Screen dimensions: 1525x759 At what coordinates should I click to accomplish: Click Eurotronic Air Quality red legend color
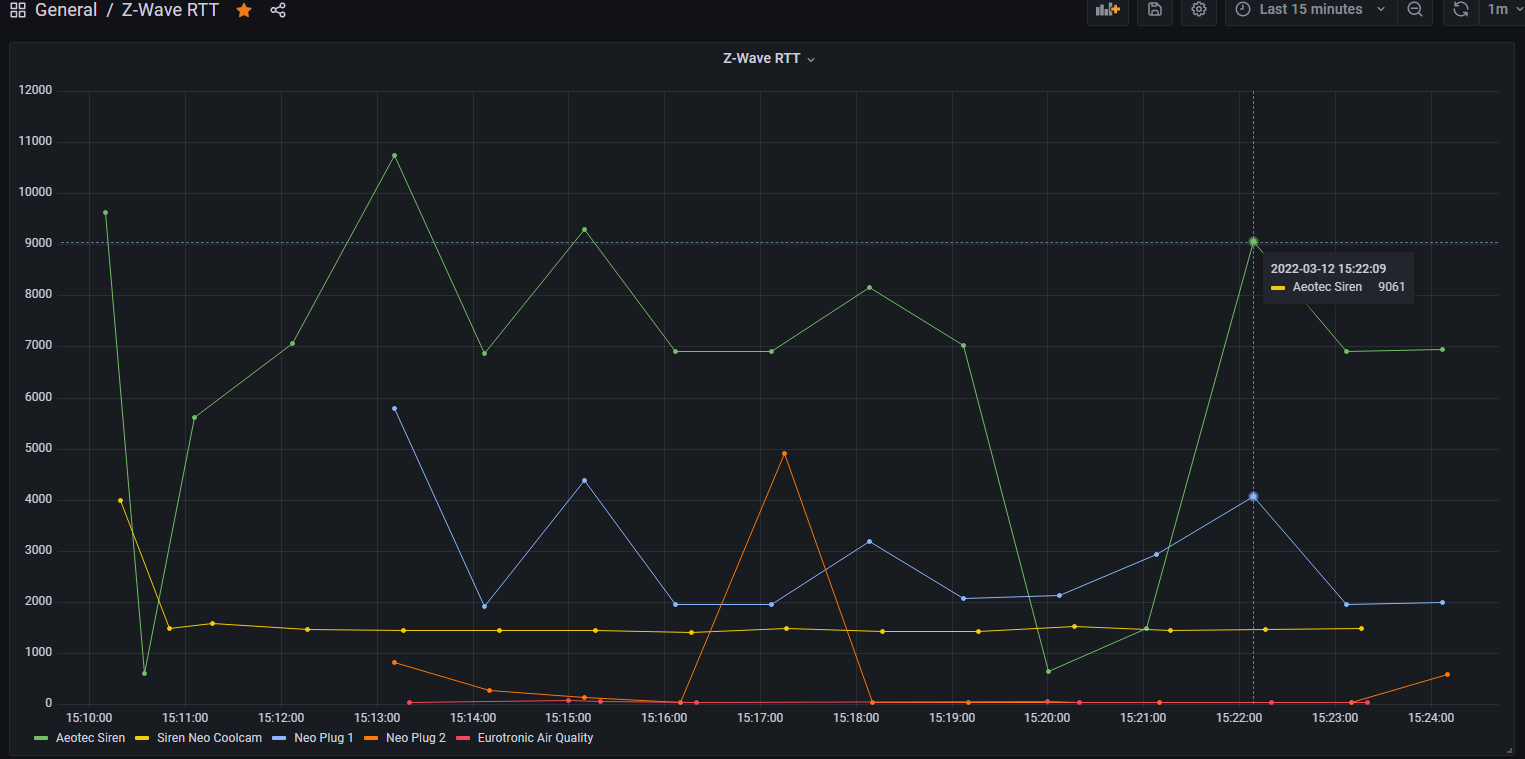[x=462, y=738]
